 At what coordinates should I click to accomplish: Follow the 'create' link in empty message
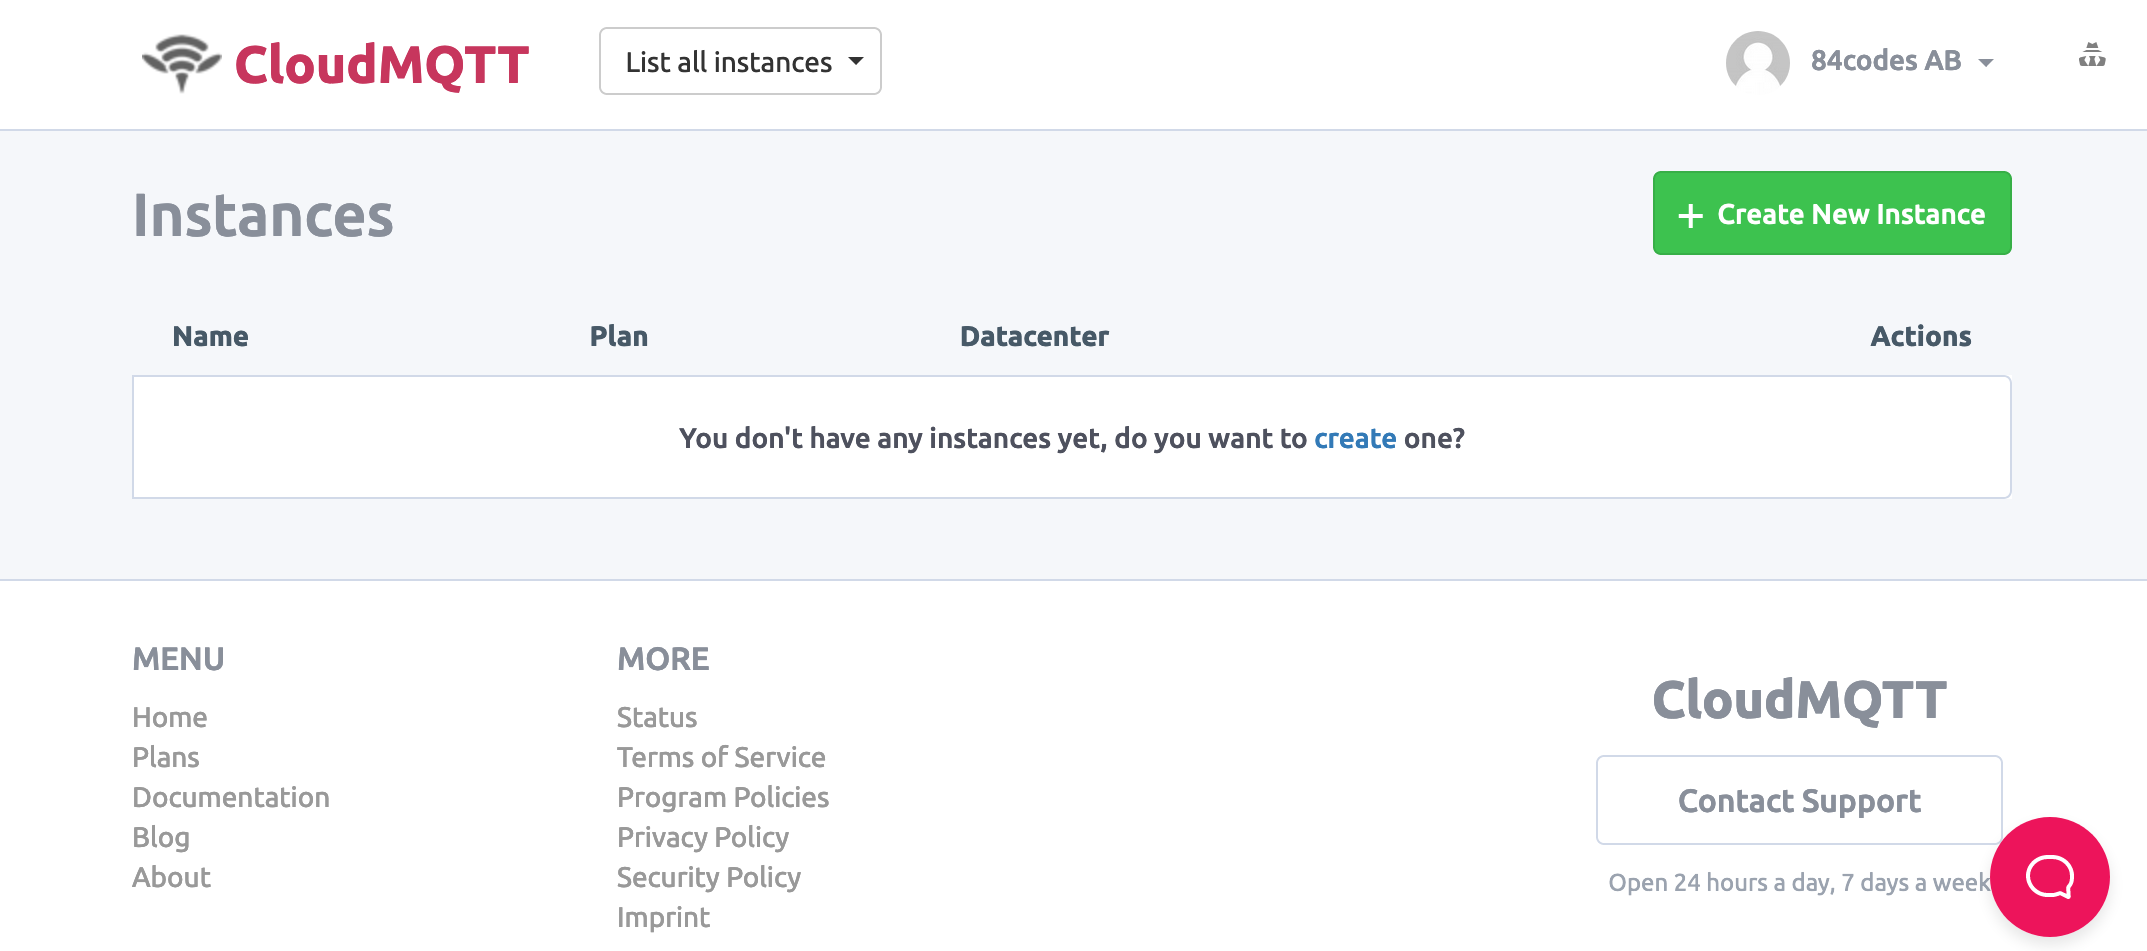tap(1355, 438)
